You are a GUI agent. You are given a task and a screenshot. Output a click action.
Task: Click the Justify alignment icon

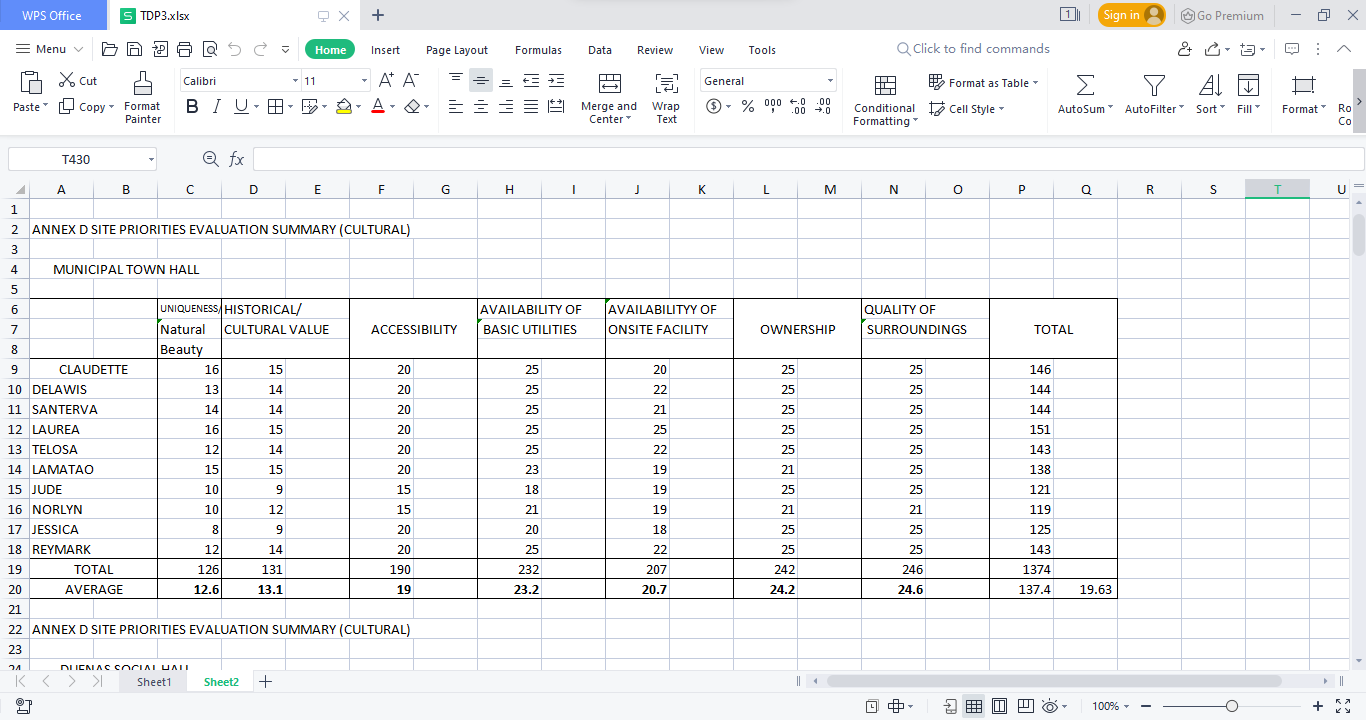pyautogui.click(x=531, y=107)
